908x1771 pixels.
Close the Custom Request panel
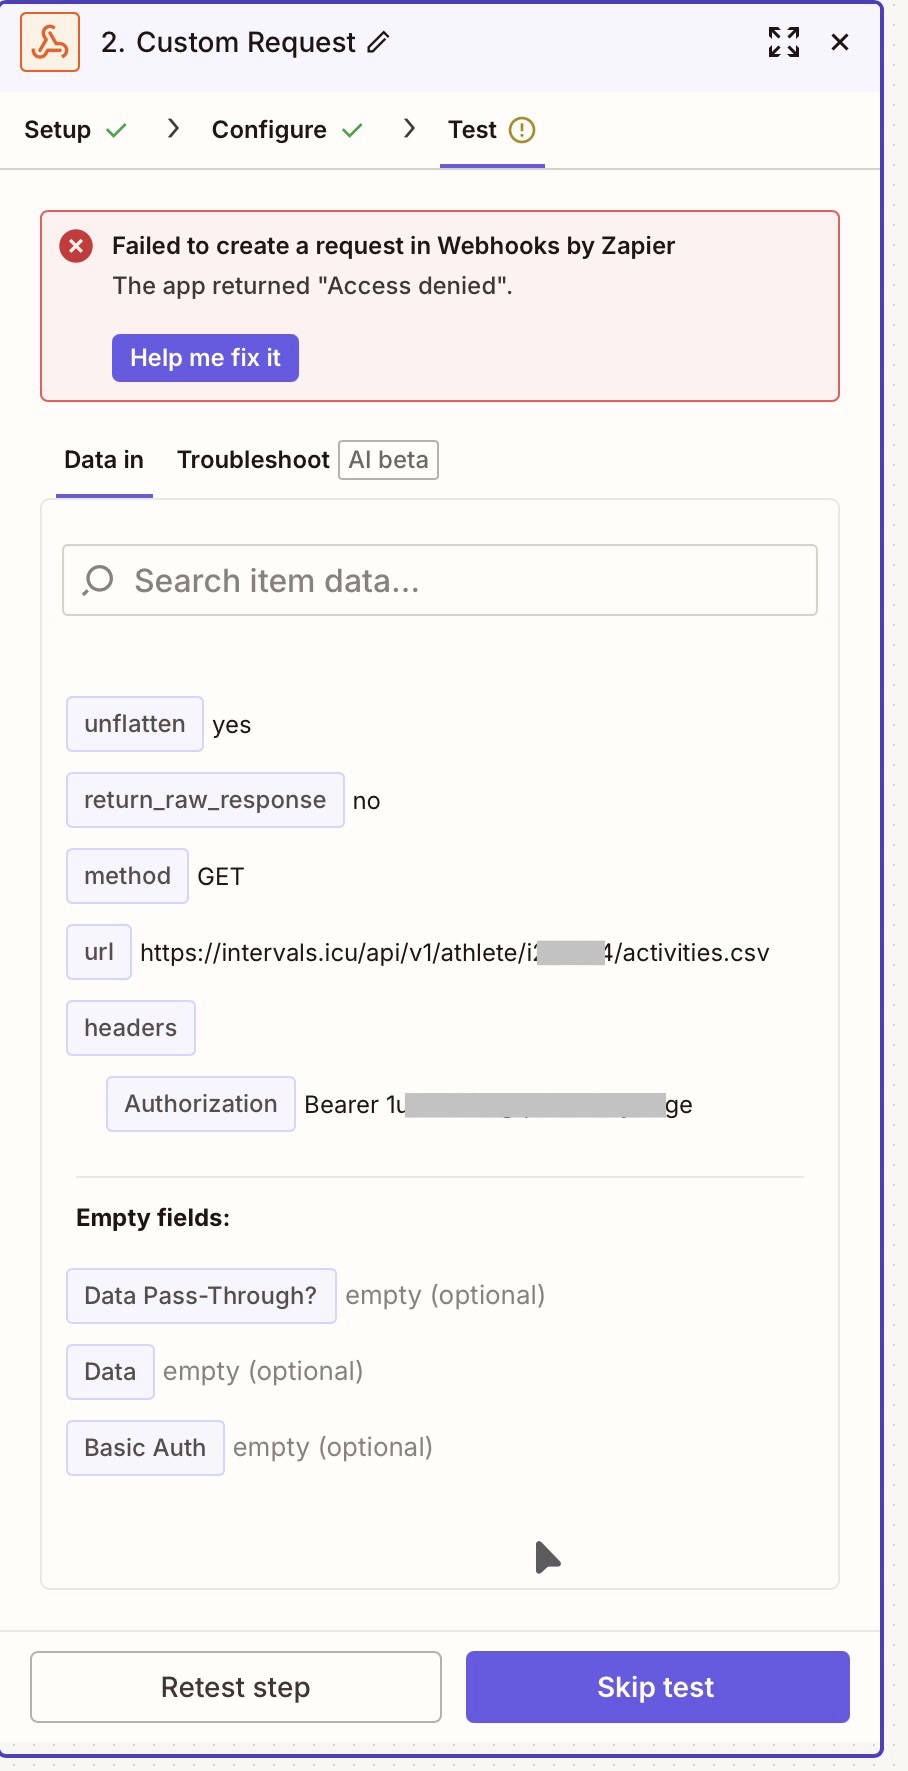tap(840, 42)
